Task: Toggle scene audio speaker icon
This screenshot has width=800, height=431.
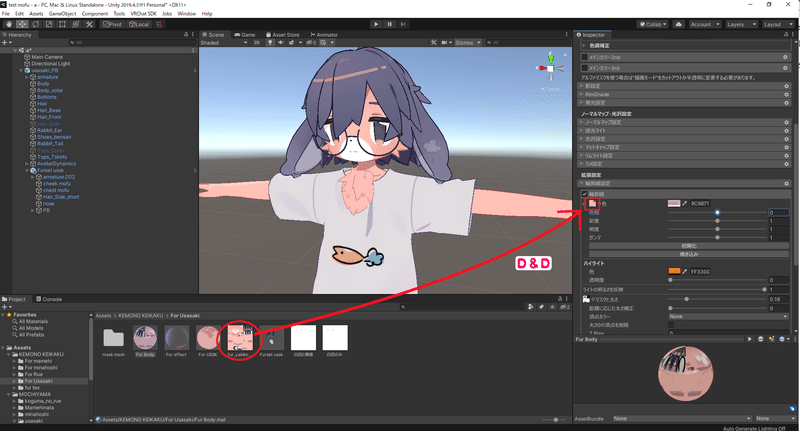Action: (281, 42)
